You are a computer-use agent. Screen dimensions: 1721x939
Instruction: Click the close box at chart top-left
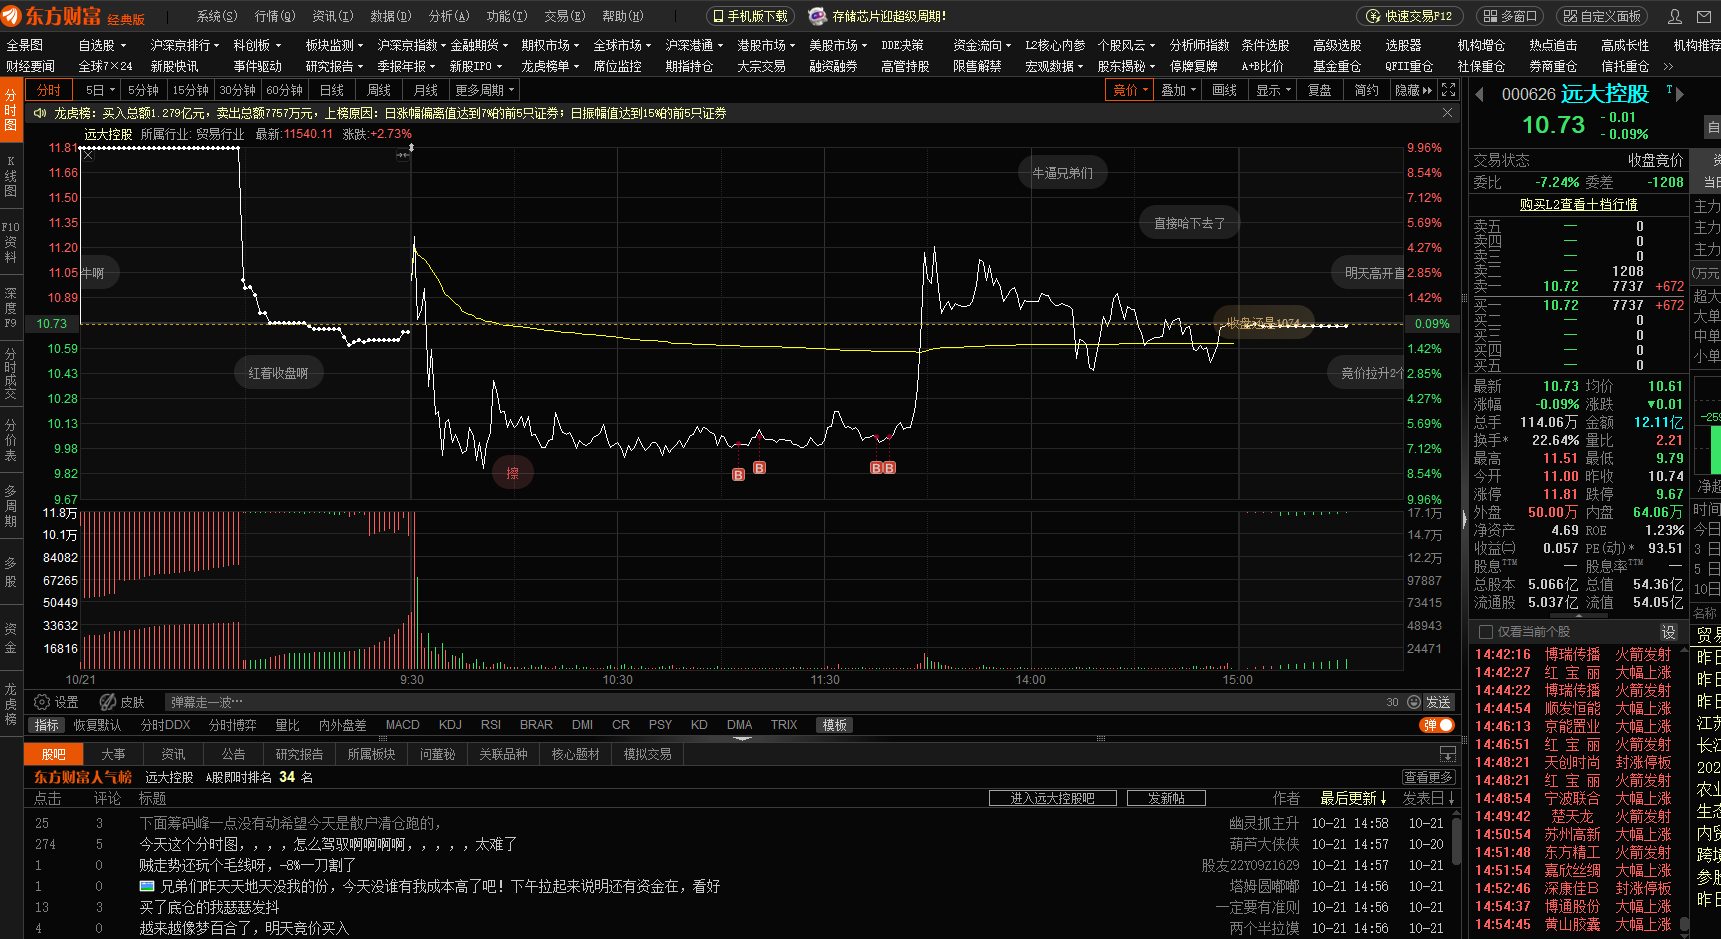point(87,154)
